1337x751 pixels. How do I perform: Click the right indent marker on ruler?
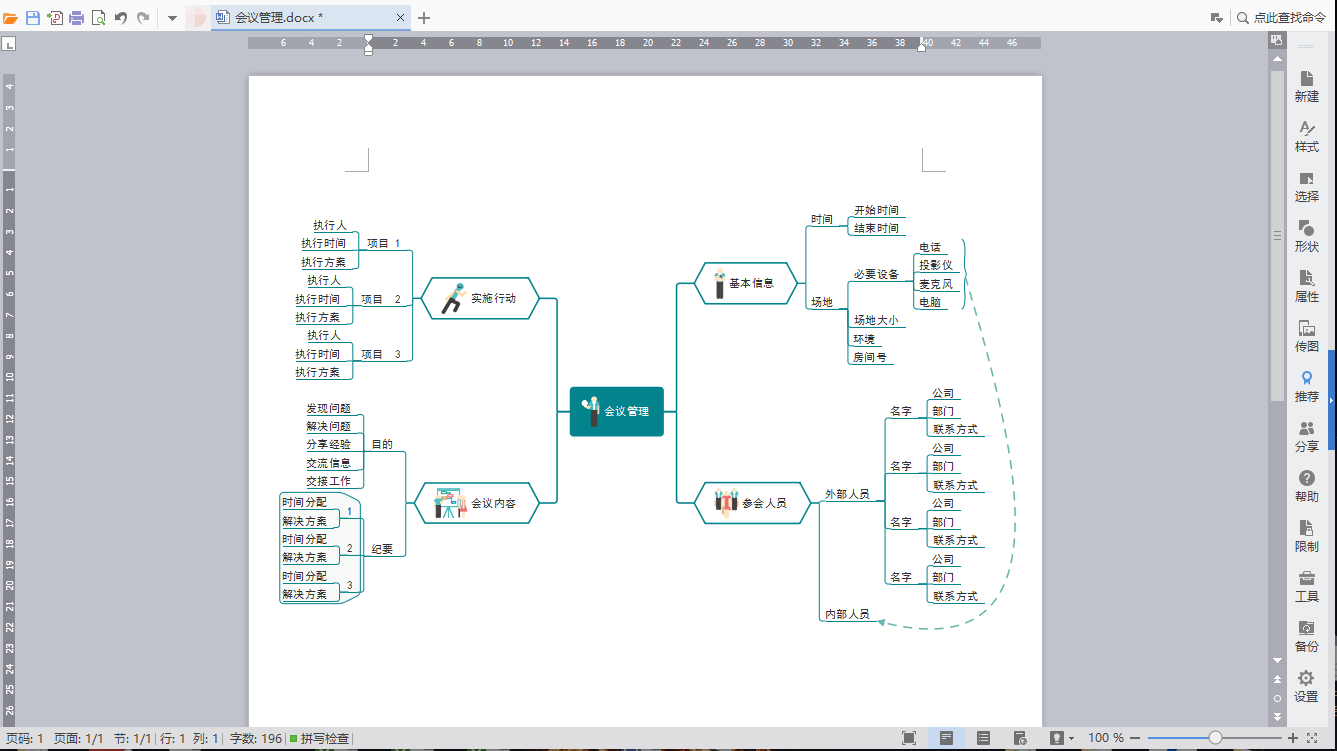(921, 46)
